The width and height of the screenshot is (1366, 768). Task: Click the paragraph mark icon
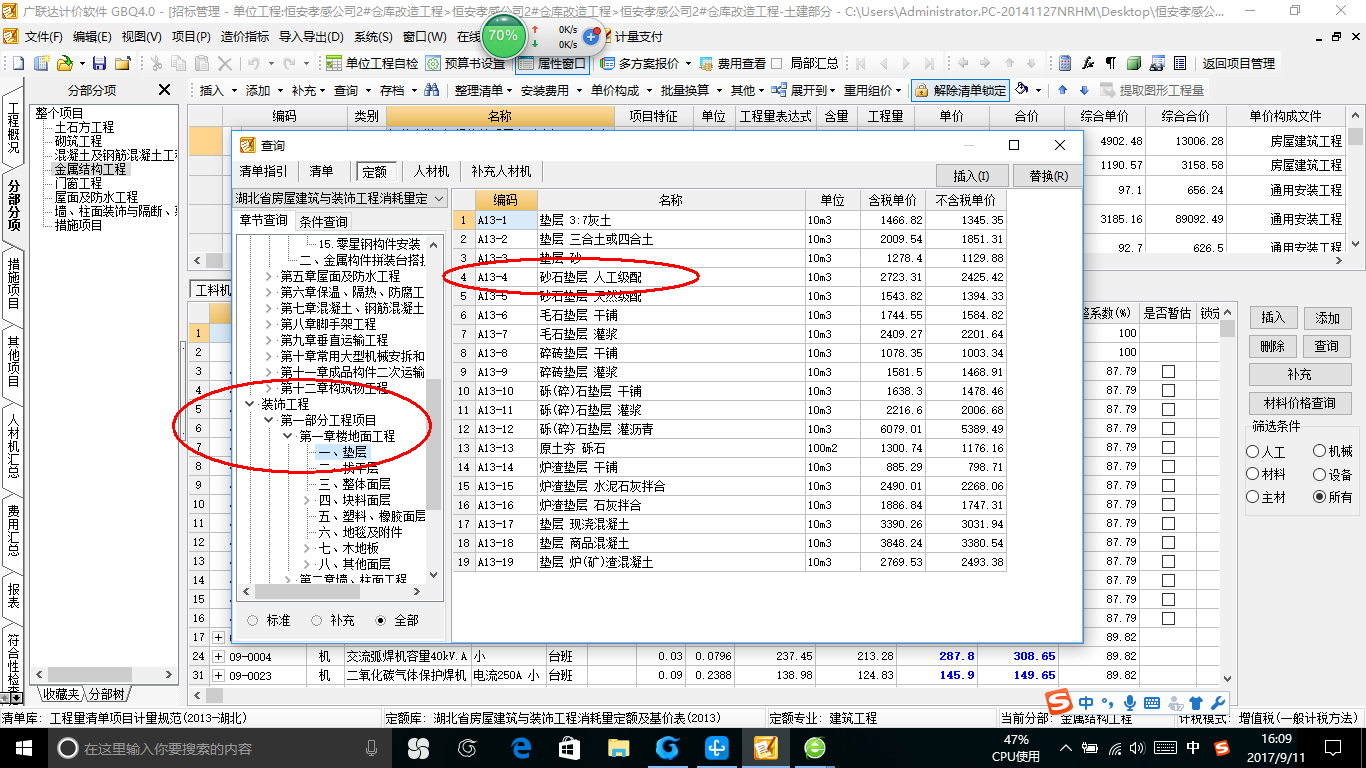pyautogui.click(x=1111, y=63)
